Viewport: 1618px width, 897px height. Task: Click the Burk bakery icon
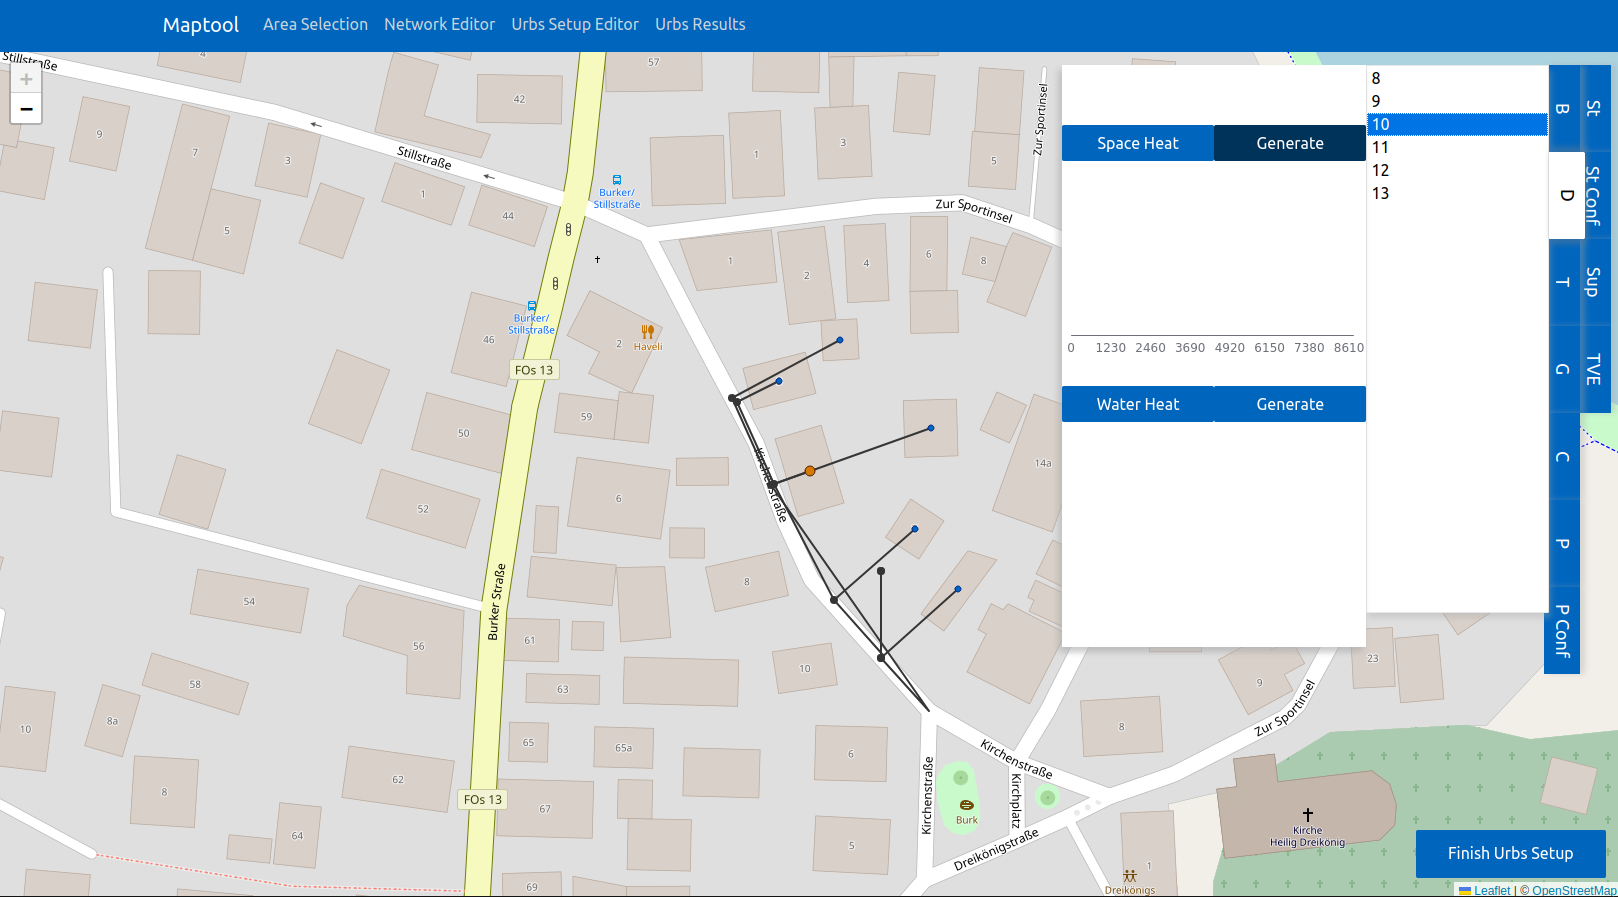coord(966,805)
